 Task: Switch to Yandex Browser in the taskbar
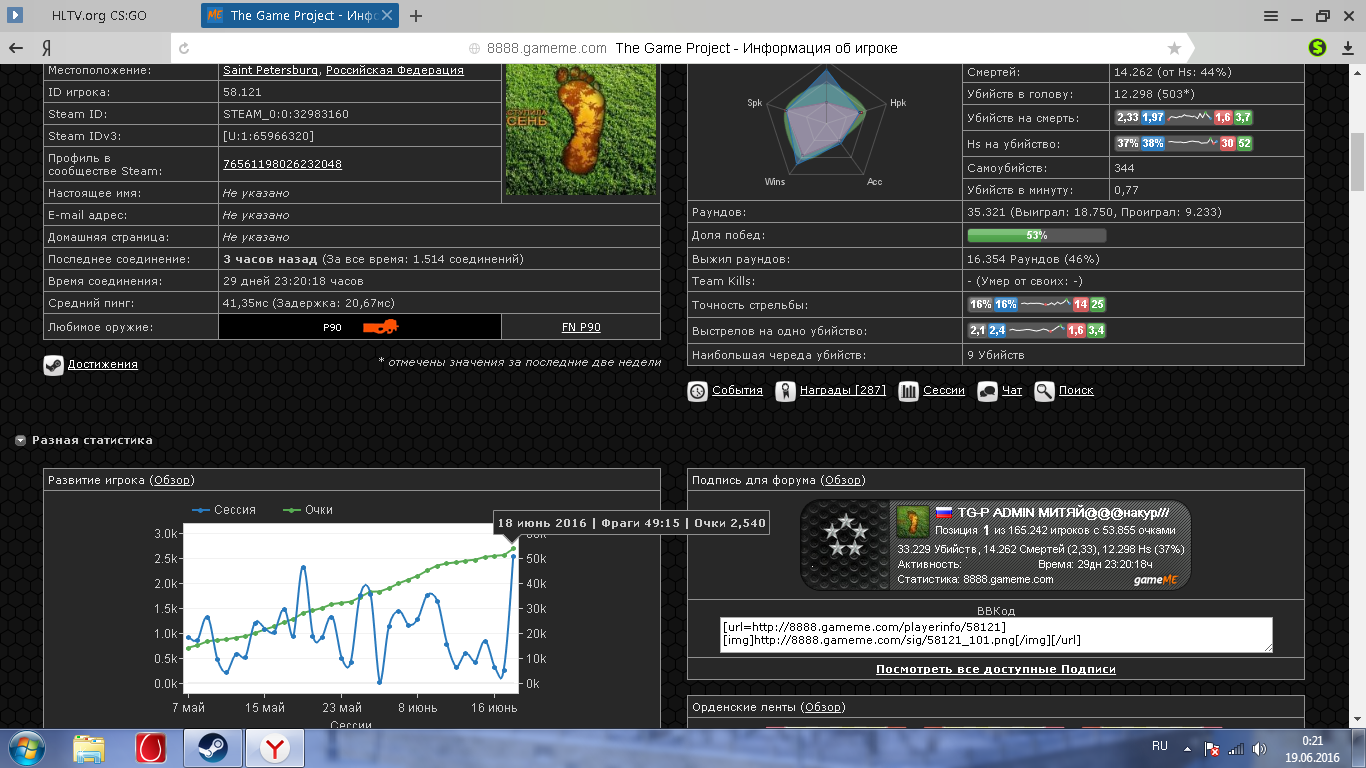(274, 748)
